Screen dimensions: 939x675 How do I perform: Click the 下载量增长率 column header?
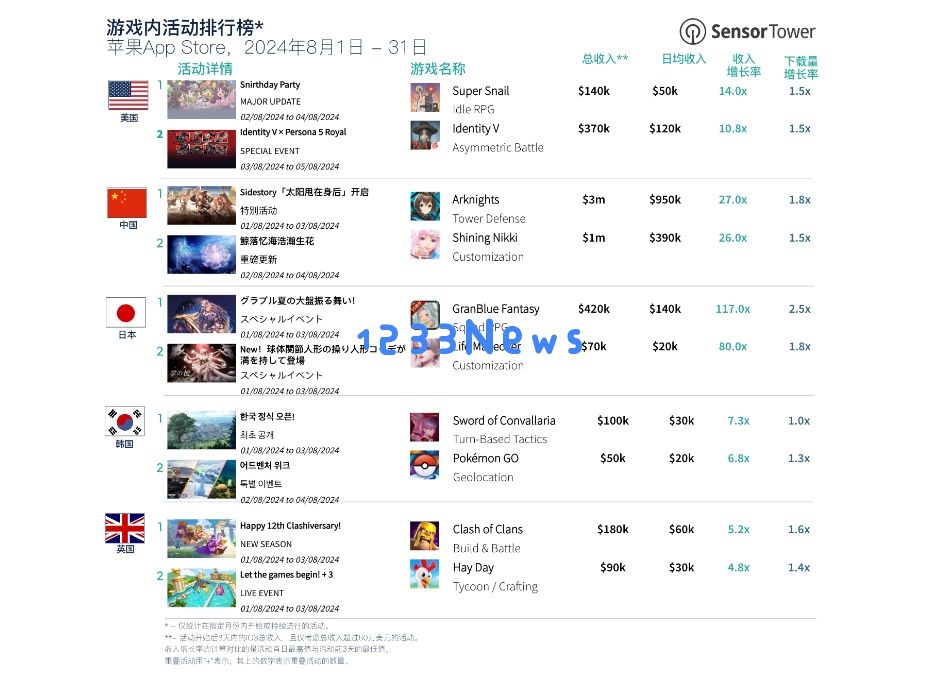pos(801,68)
